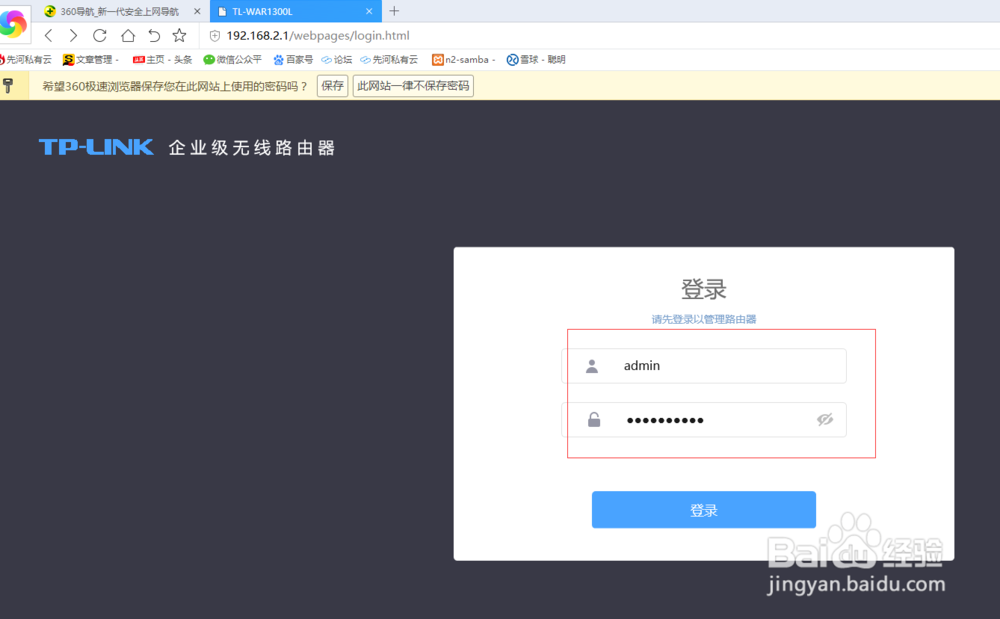Screen dimensions: 1000x619
Task: Click the site info shield in address bar
Action: coord(214,34)
